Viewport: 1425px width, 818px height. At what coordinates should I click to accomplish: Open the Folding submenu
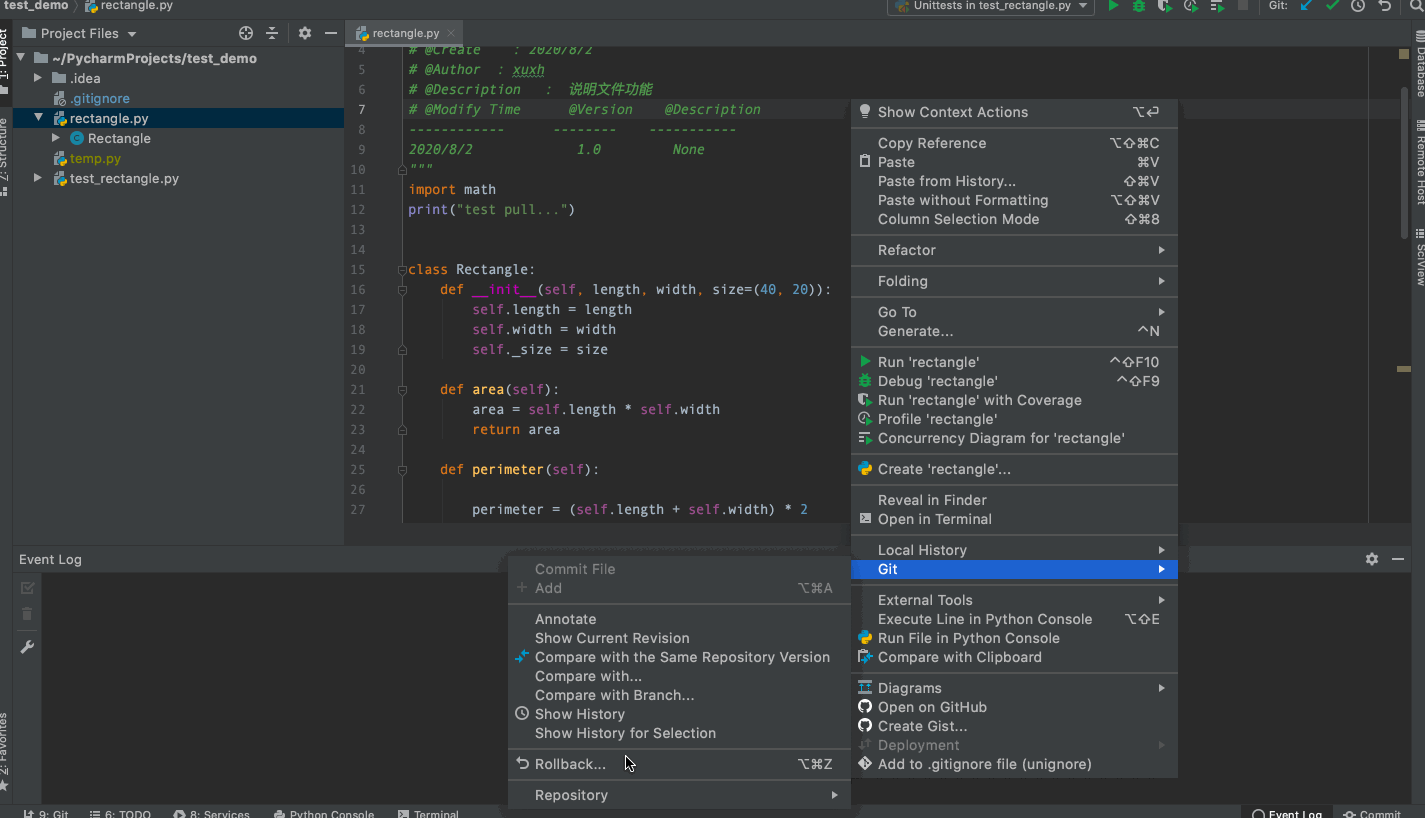[1014, 281]
